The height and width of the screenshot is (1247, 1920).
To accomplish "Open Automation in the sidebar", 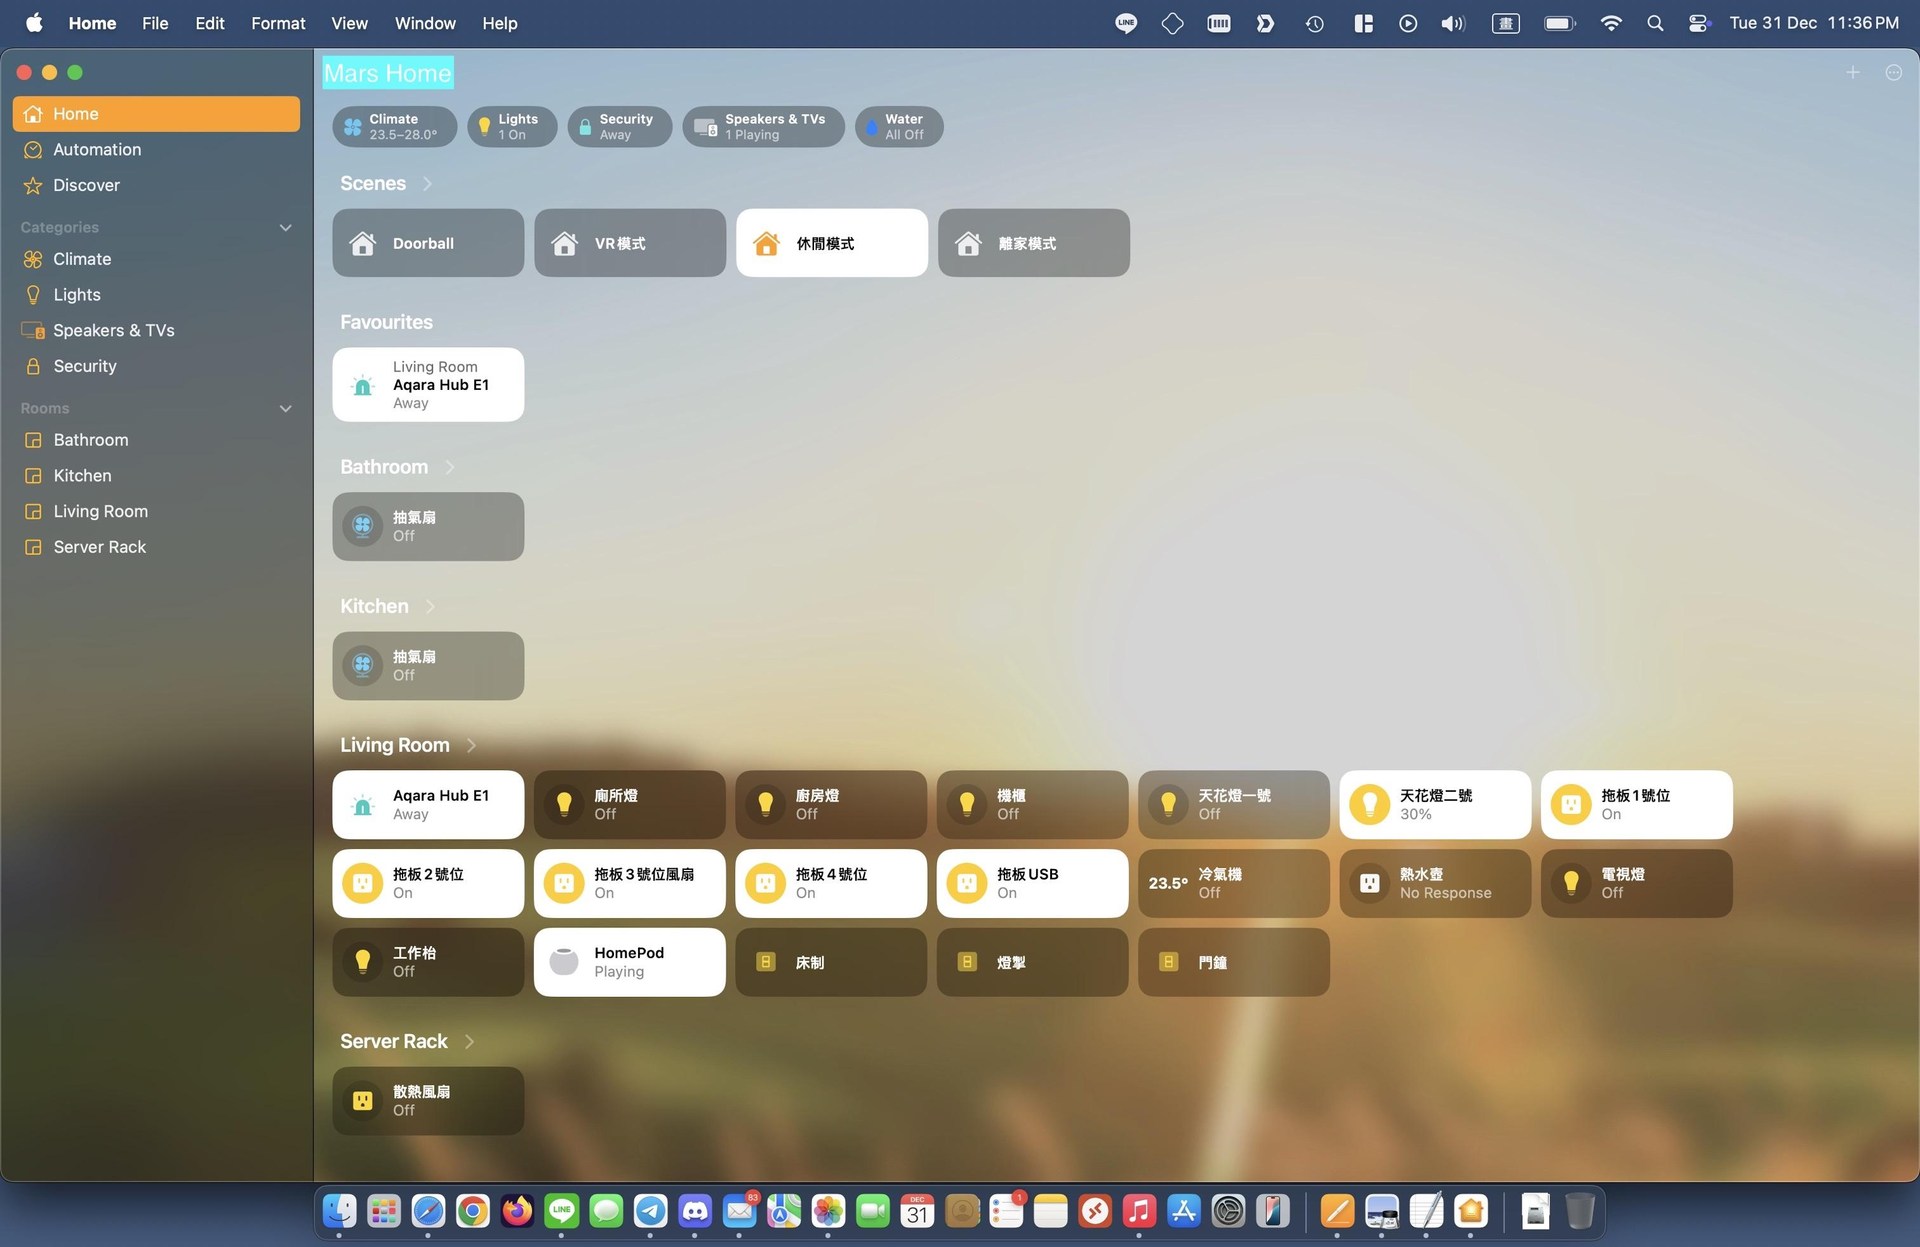I will [97, 149].
